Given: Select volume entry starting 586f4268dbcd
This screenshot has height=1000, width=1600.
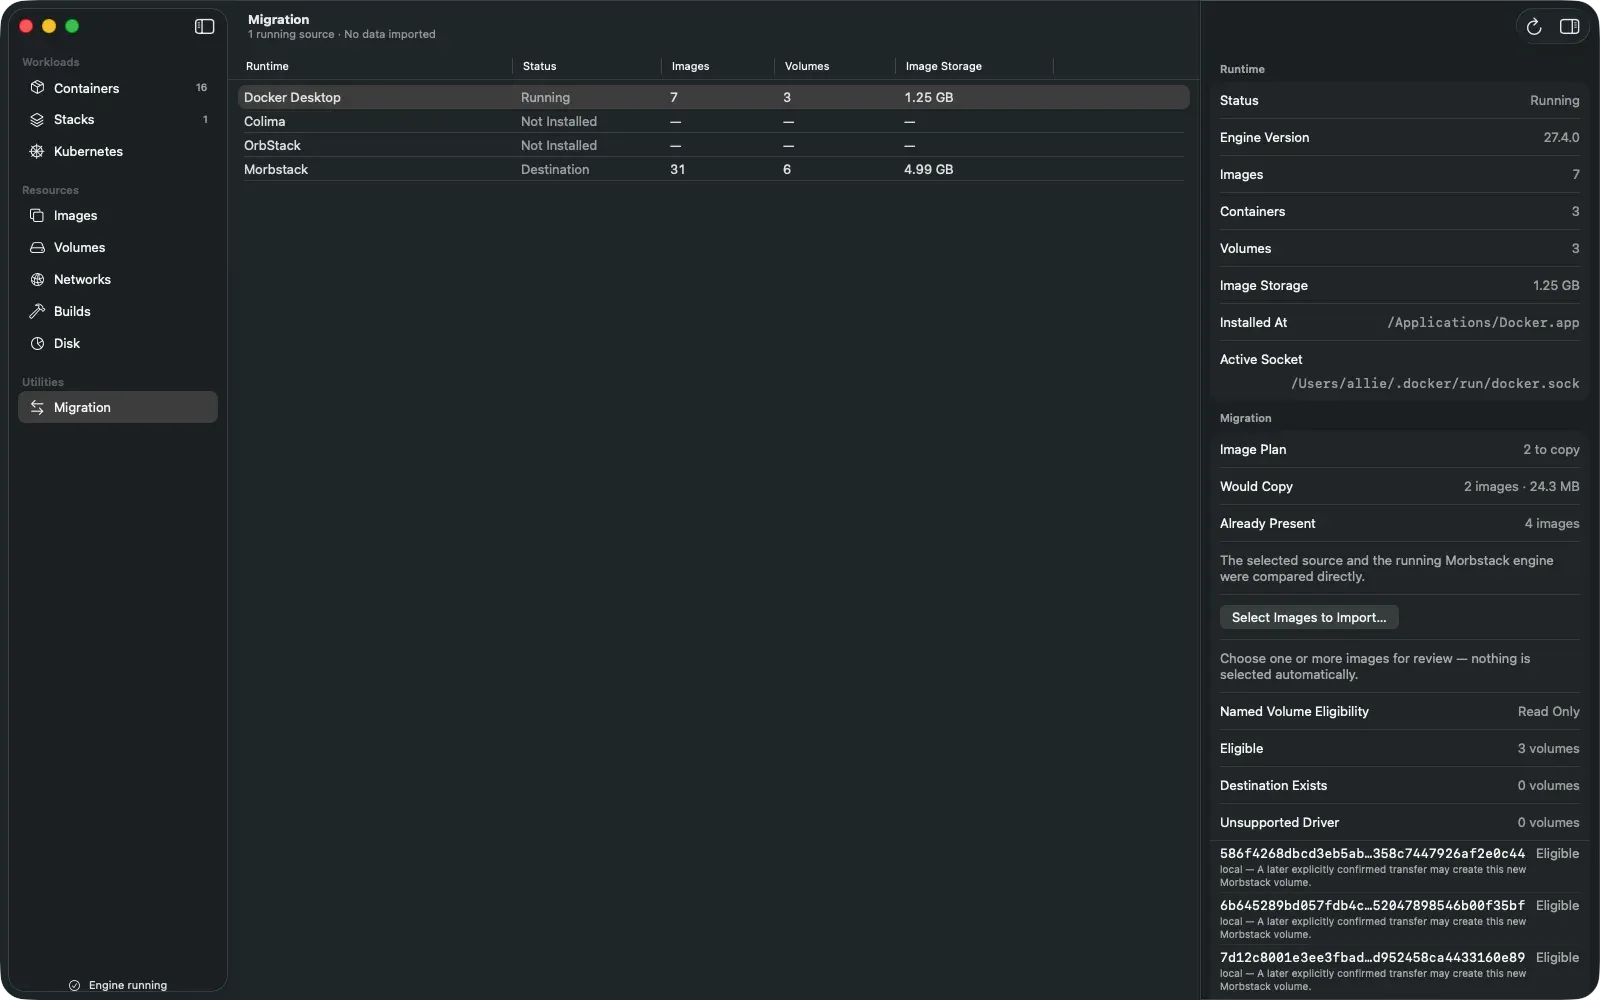Looking at the screenshot, I should [x=1399, y=867].
